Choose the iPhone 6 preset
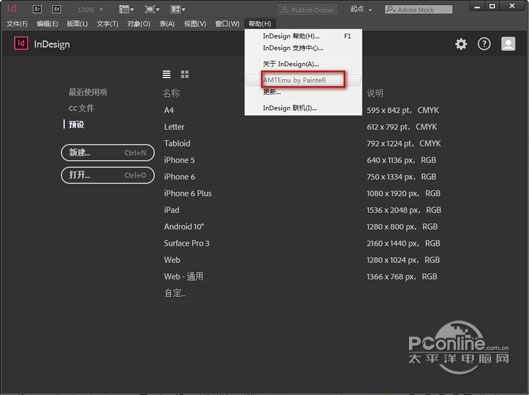The width and height of the screenshot is (529, 395). point(179,177)
